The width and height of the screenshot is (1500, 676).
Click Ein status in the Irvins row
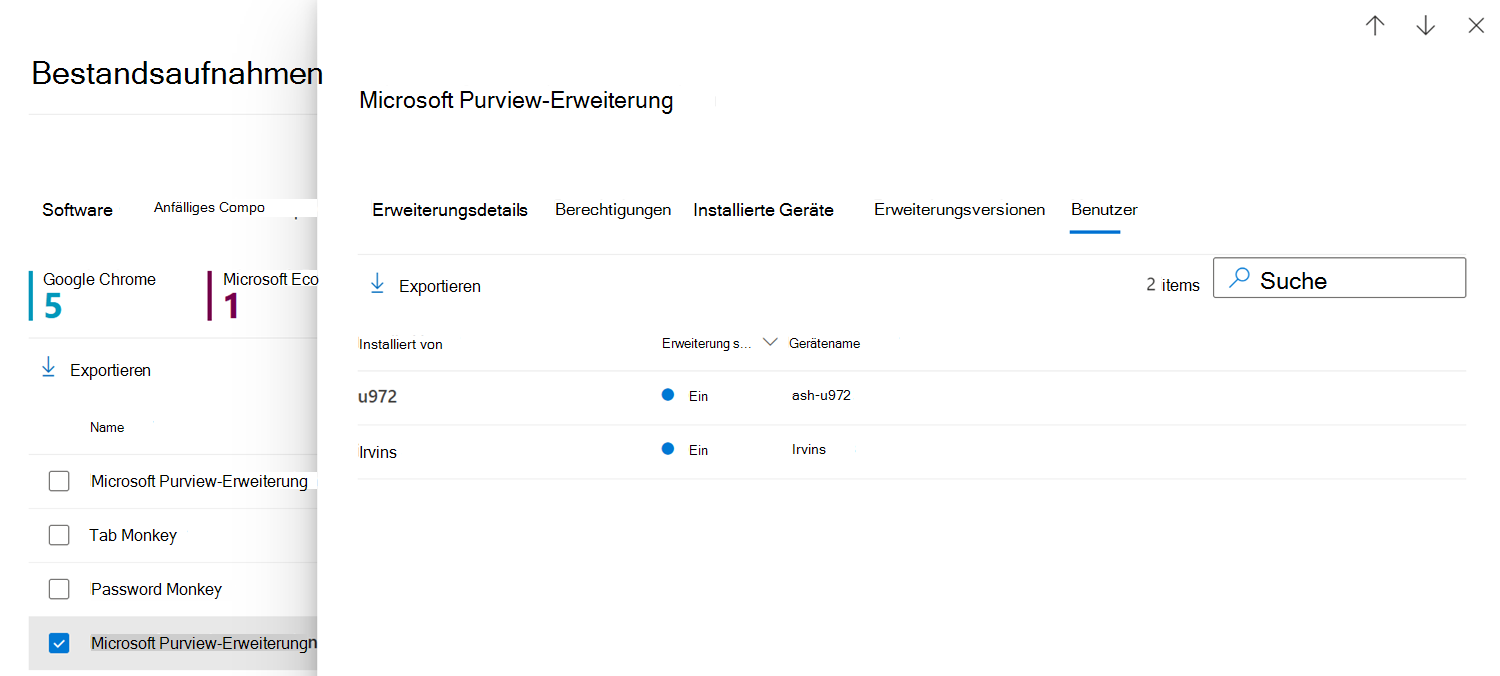(x=698, y=450)
